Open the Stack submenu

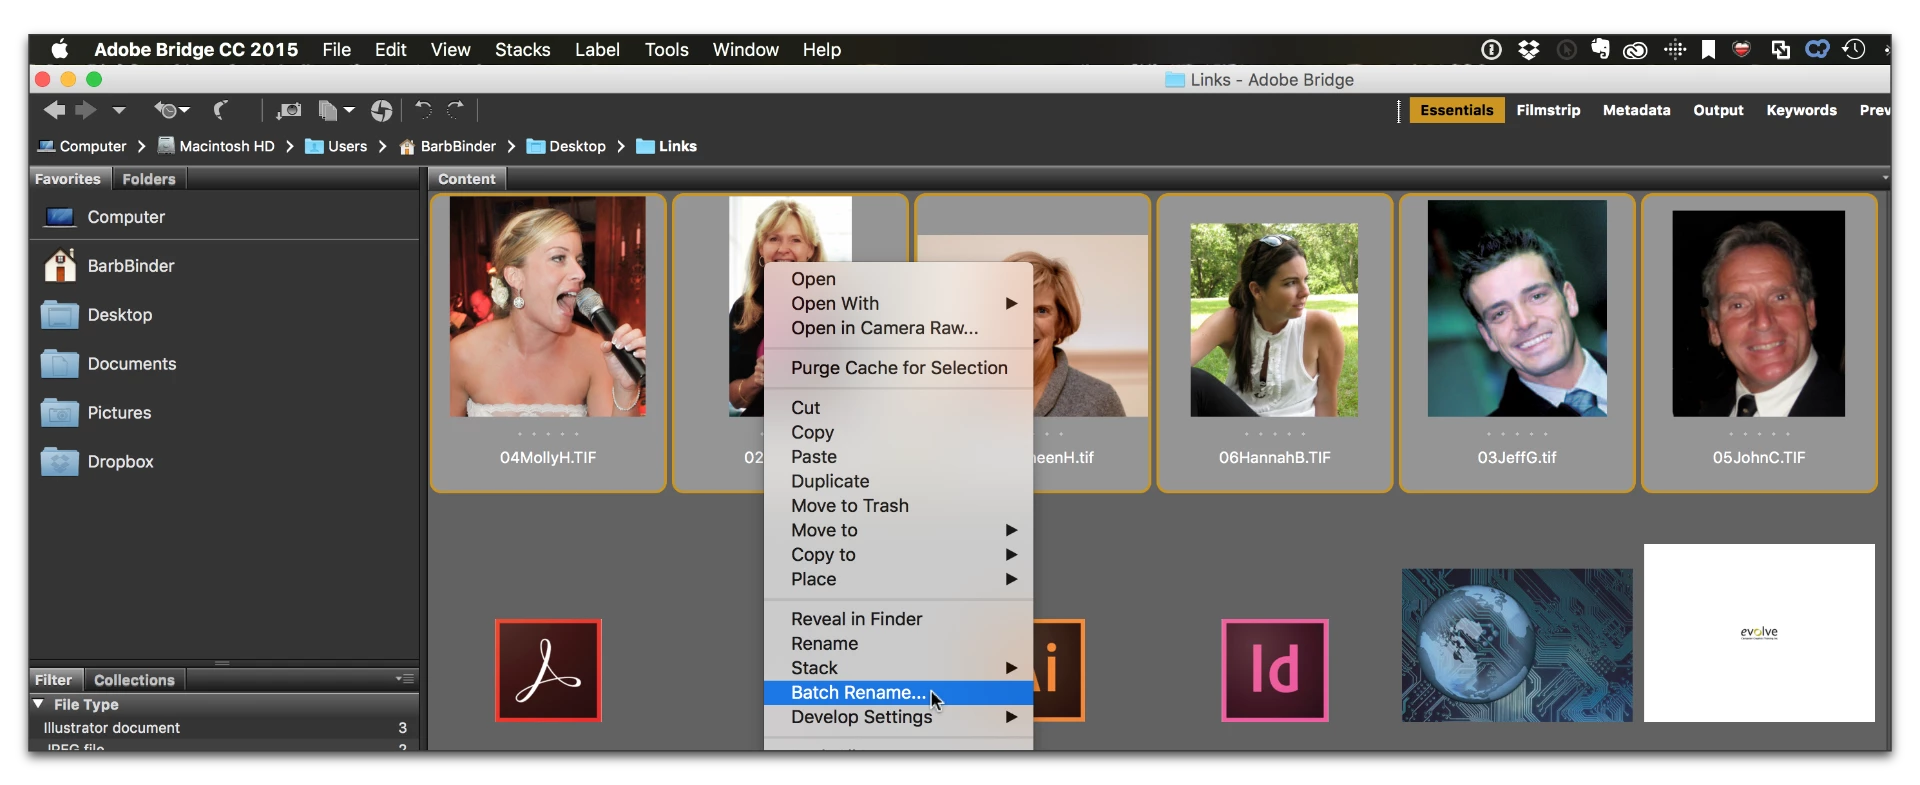coord(898,668)
